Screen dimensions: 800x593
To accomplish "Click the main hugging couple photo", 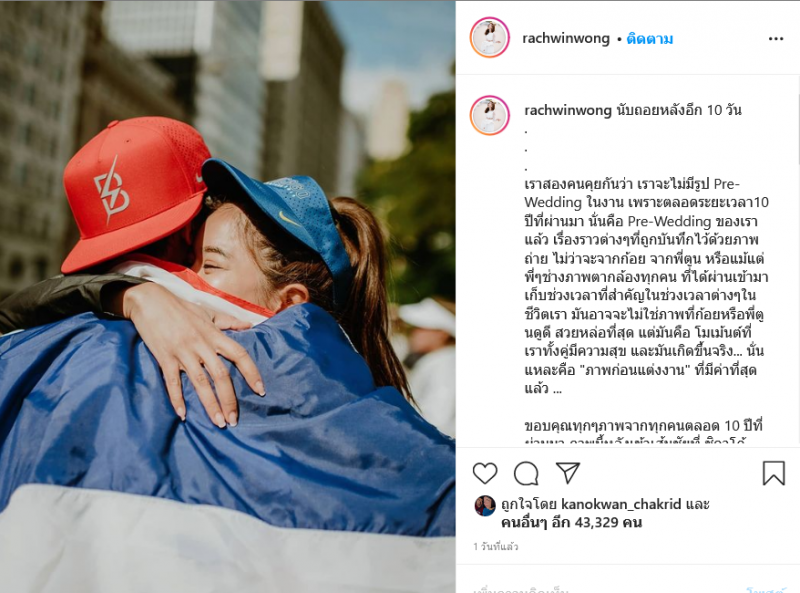I will pyautogui.click(x=228, y=296).
